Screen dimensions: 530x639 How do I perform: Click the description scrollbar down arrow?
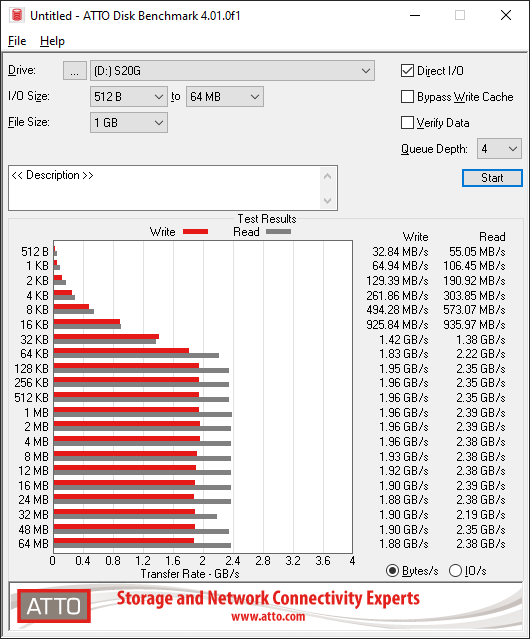click(x=328, y=201)
